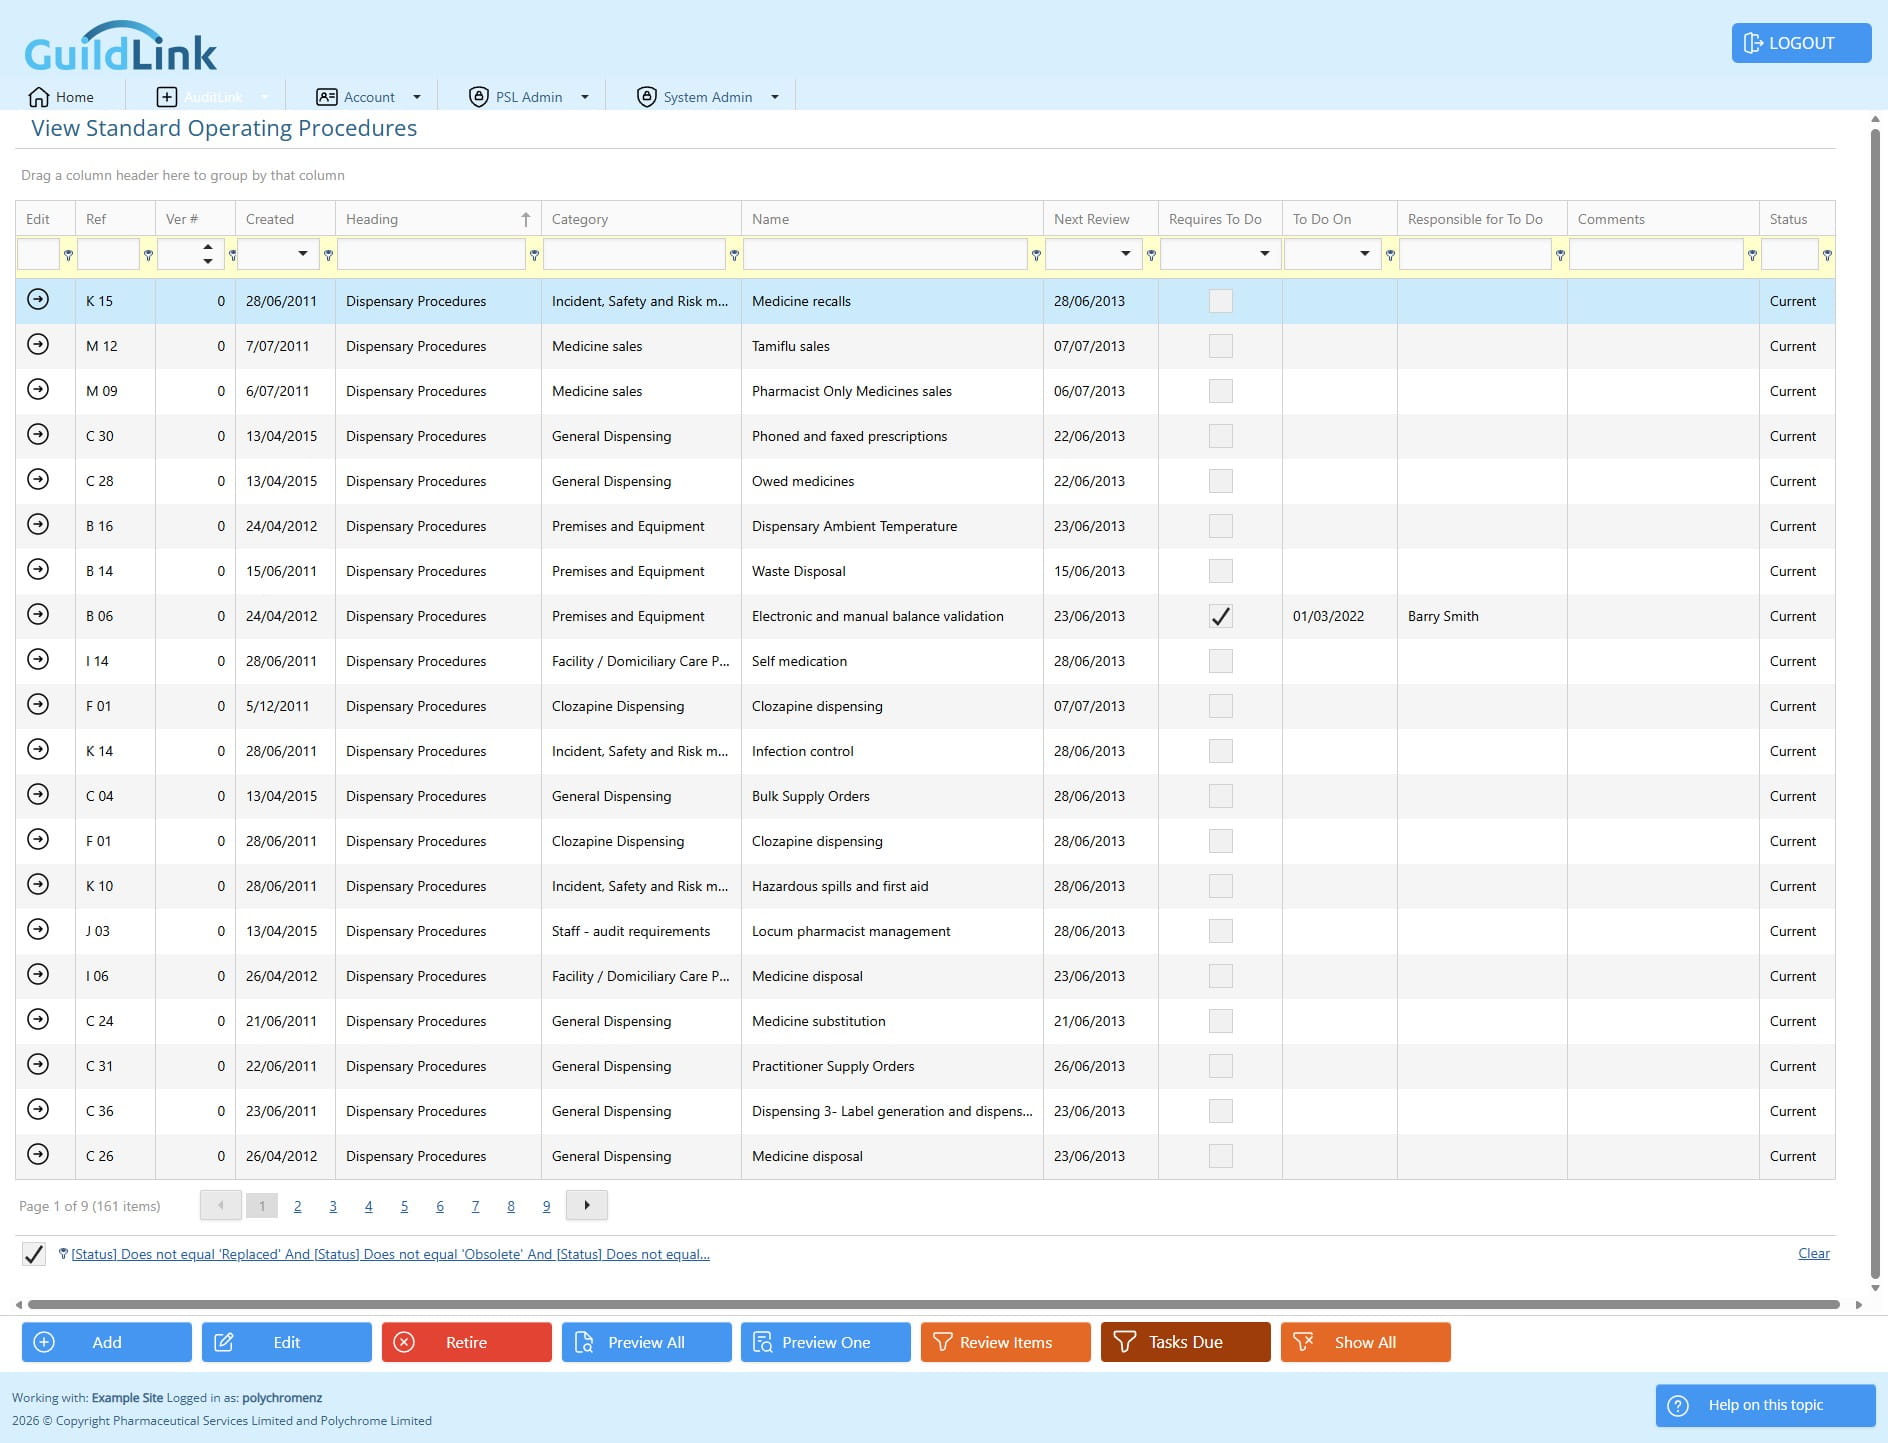Click the filter funnel icon beside the Next Review filter
The width and height of the screenshot is (1888, 1443).
coord(1151,256)
